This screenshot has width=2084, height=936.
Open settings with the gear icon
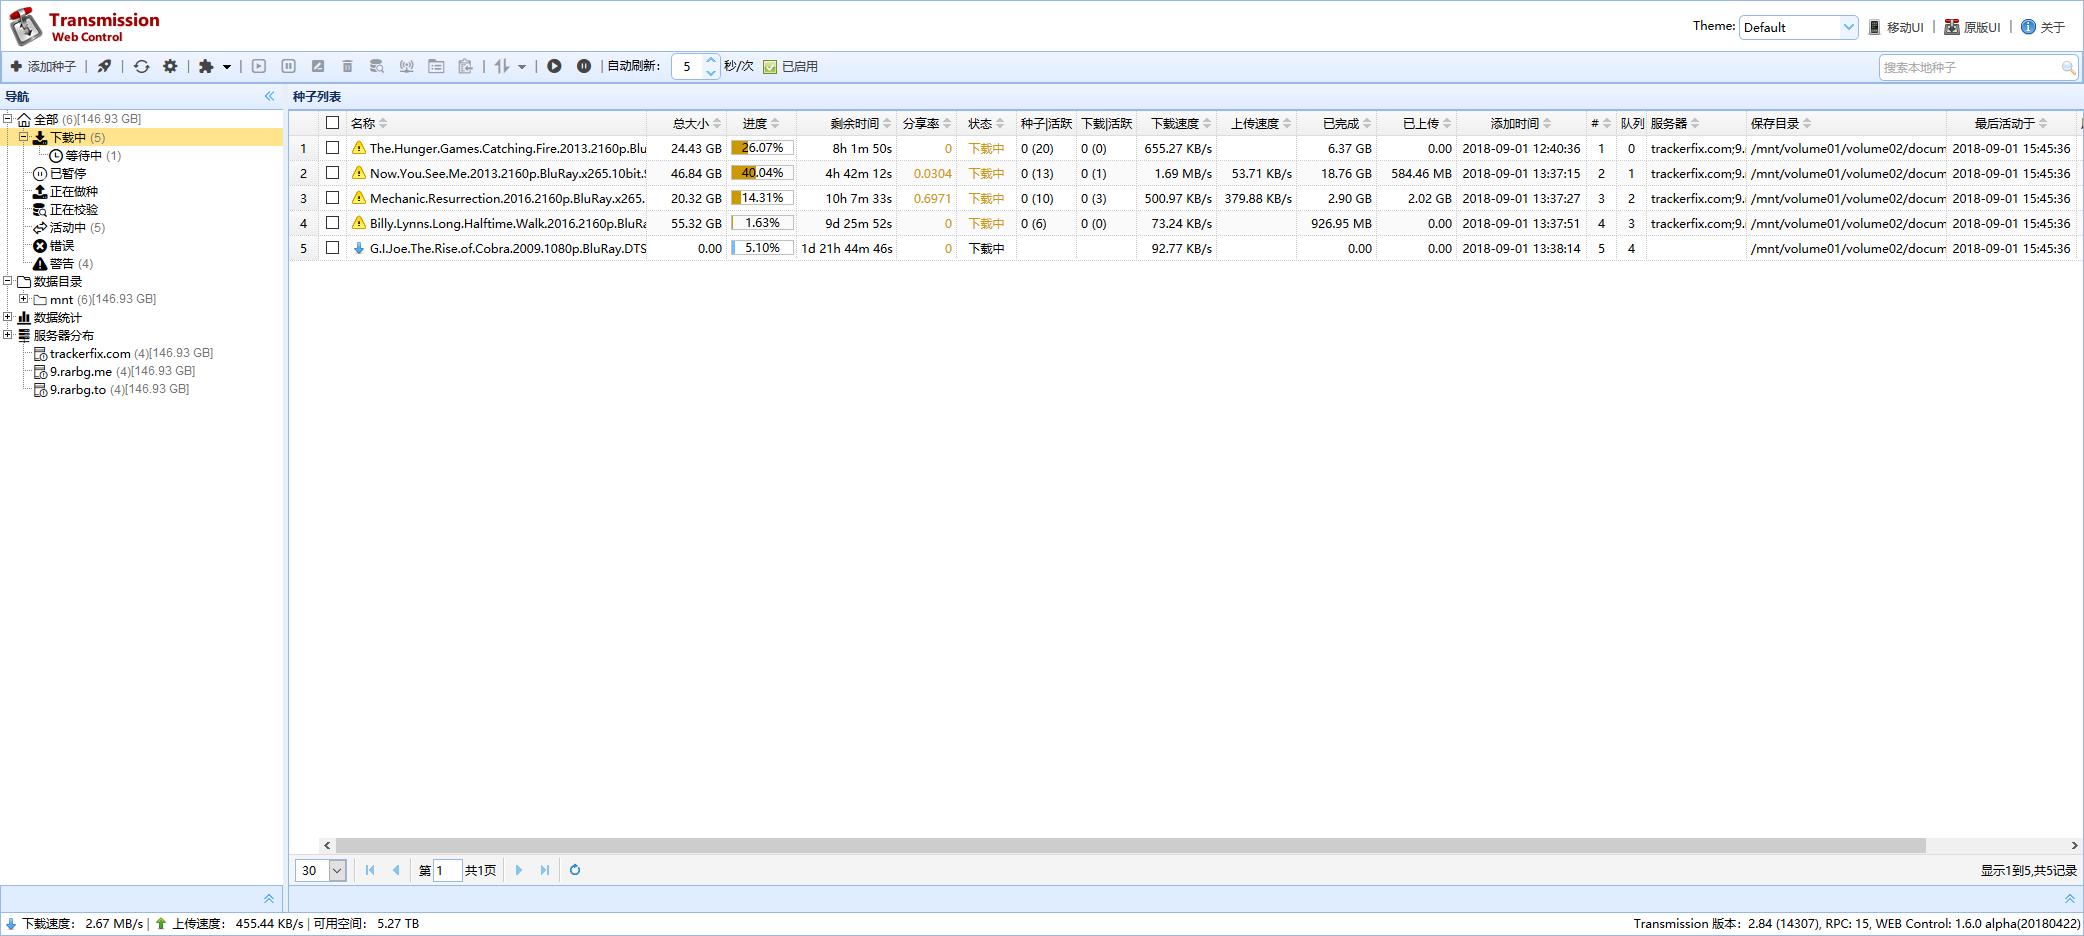[170, 67]
